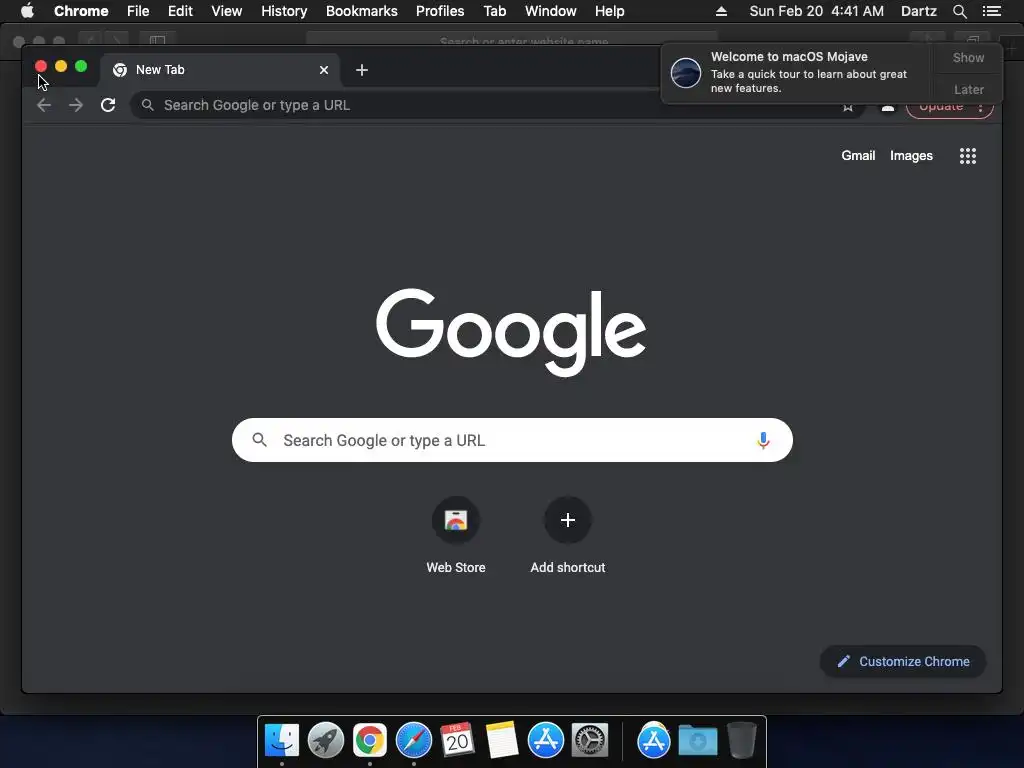Open the History menu

(284, 11)
